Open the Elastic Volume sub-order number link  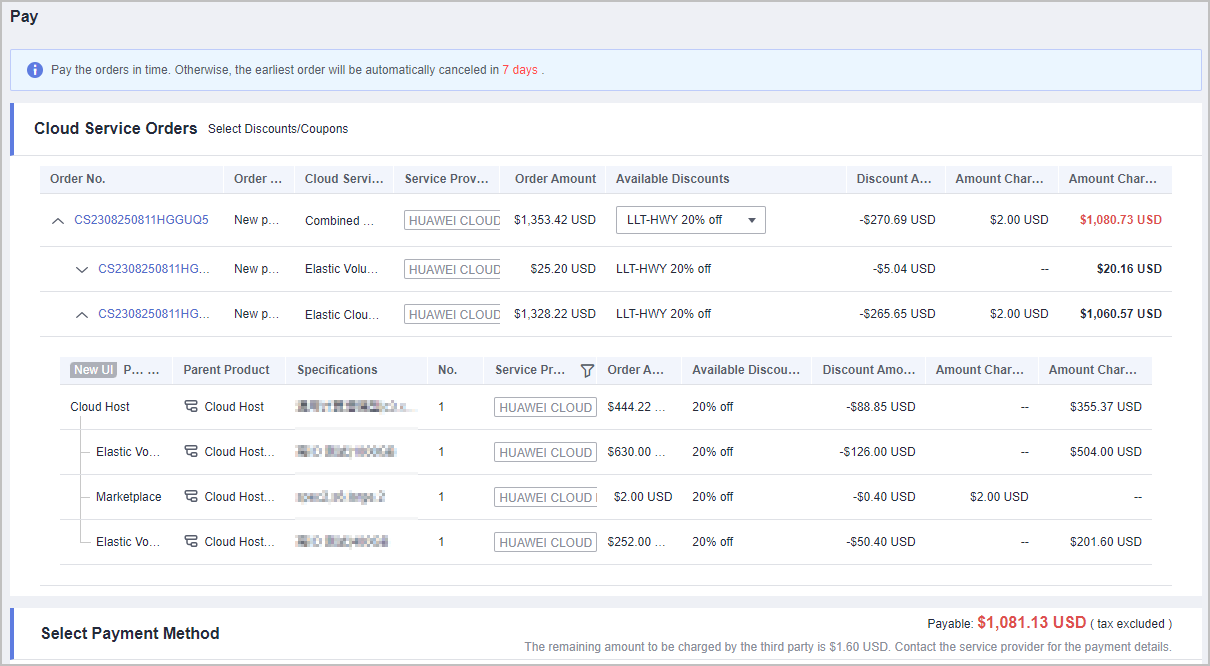pyautogui.click(x=154, y=269)
